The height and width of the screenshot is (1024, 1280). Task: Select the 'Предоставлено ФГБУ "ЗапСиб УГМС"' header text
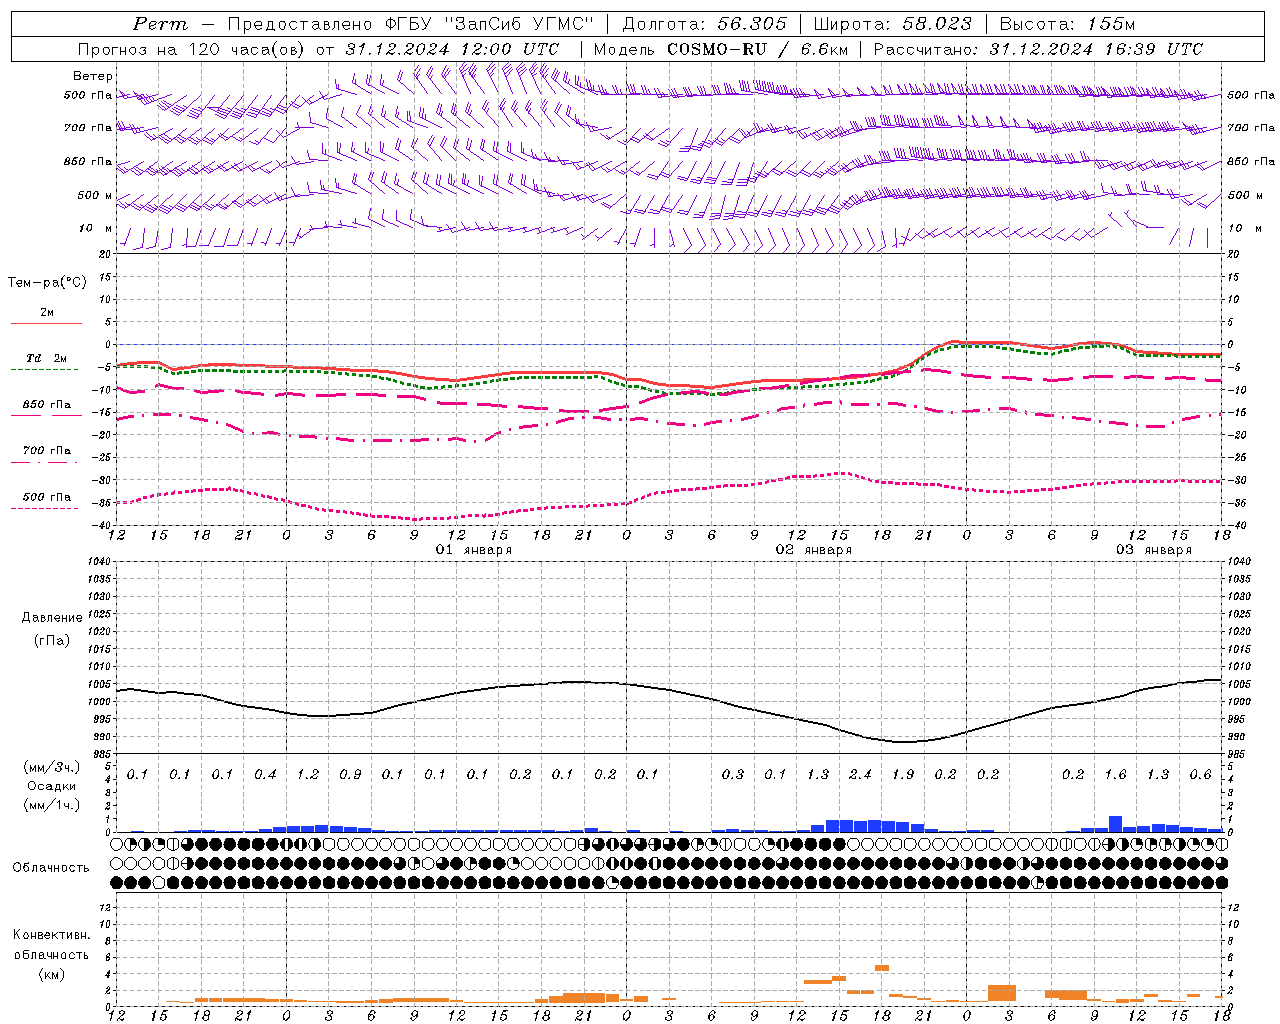click(410, 24)
